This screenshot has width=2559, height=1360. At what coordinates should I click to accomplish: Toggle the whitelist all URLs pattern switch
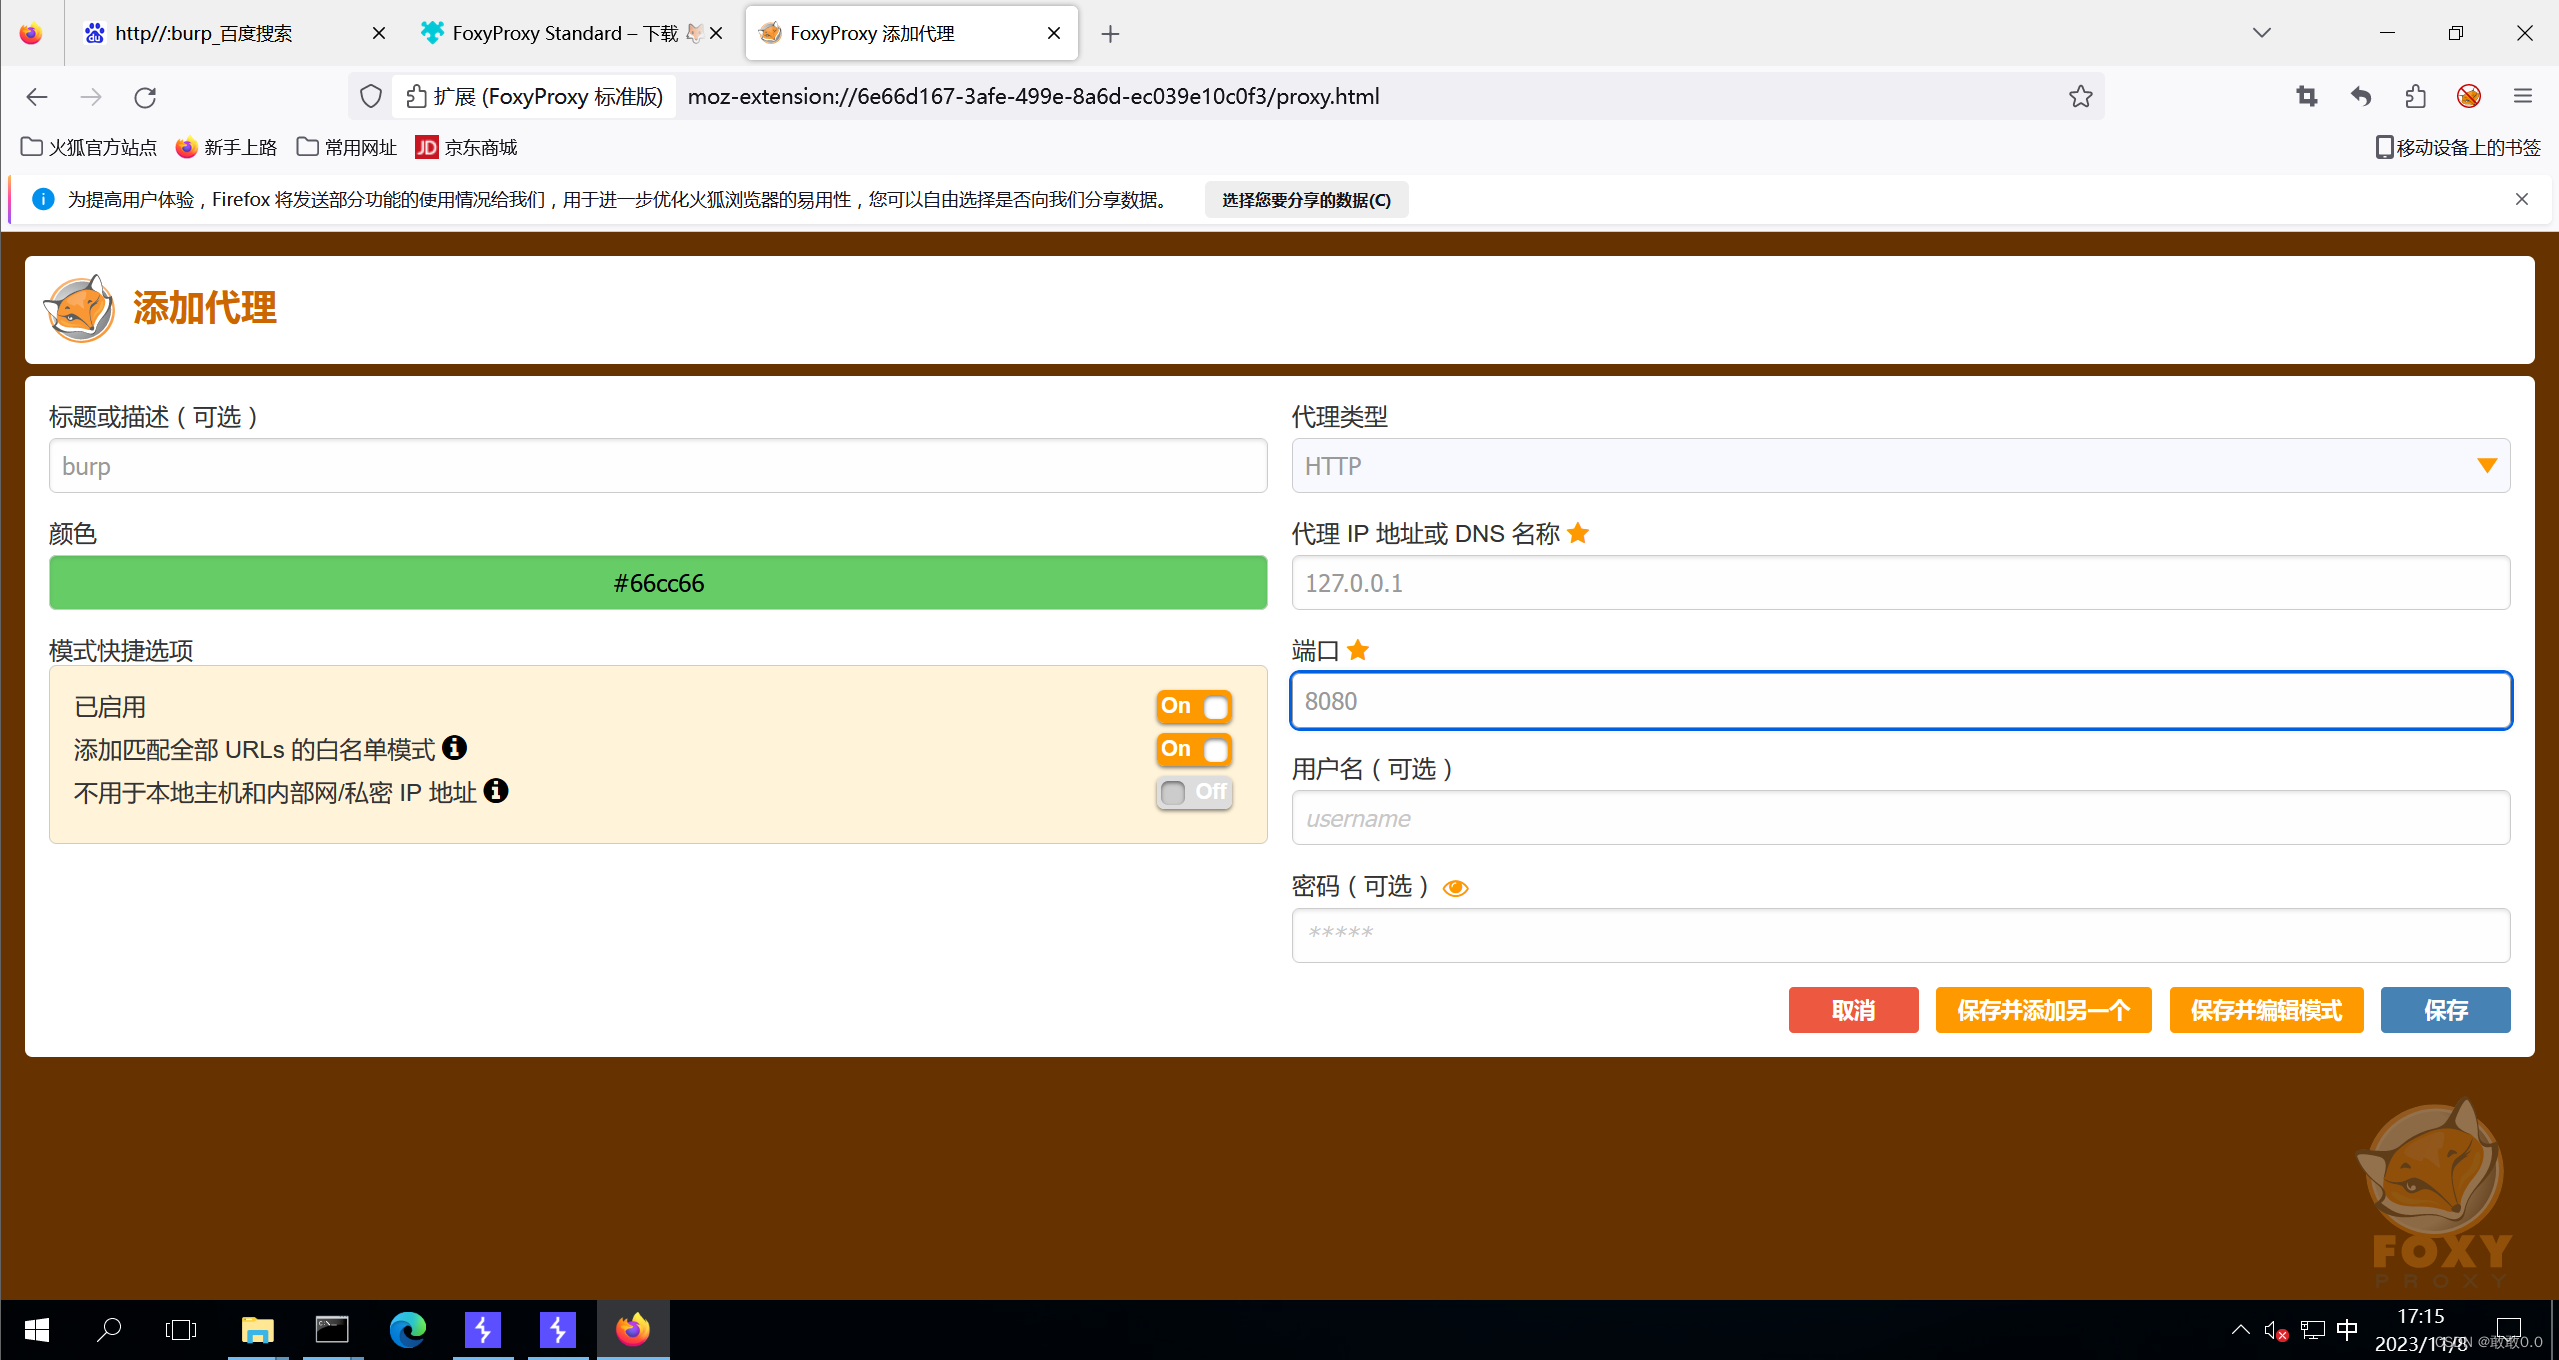[x=1193, y=749]
